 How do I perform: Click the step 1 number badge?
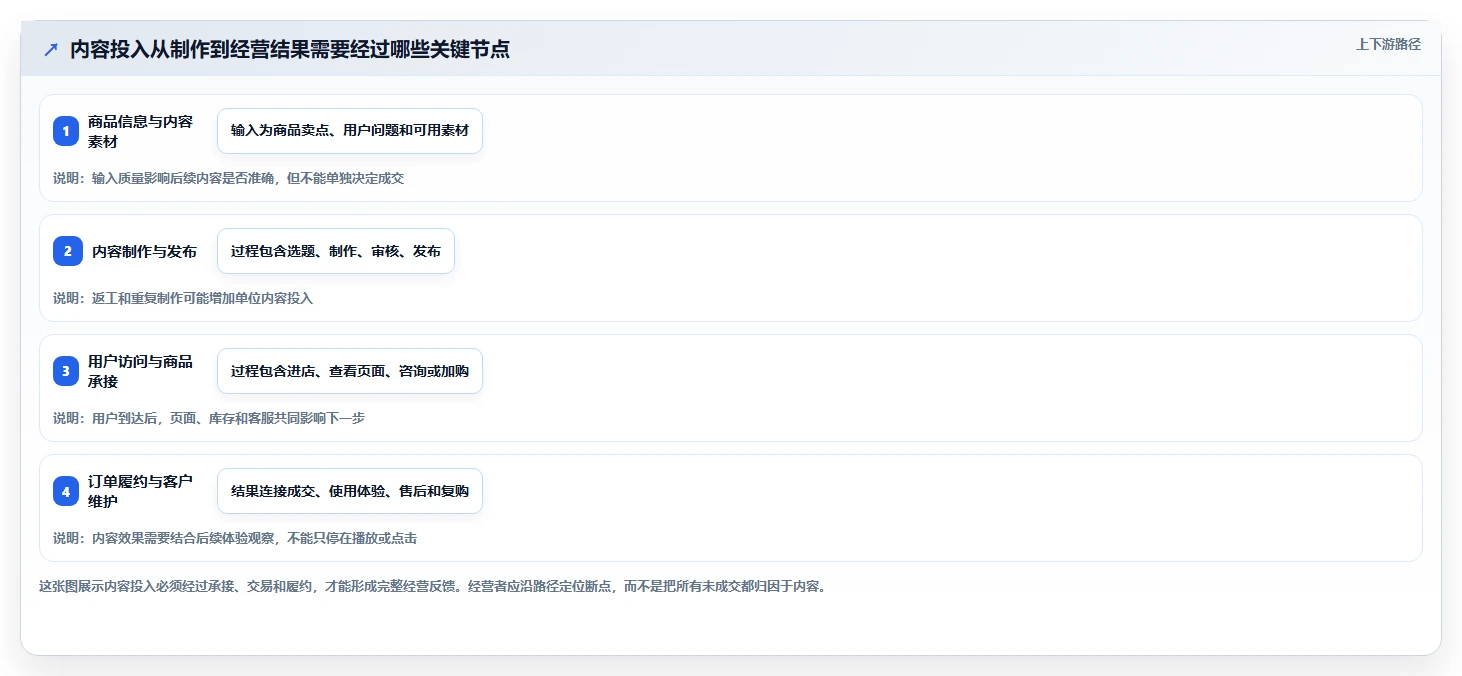click(66, 131)
